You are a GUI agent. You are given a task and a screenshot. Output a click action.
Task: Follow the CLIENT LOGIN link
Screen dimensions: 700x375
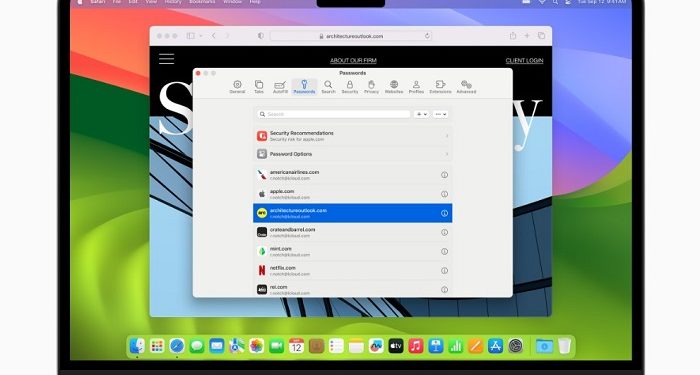pos(524,60)
